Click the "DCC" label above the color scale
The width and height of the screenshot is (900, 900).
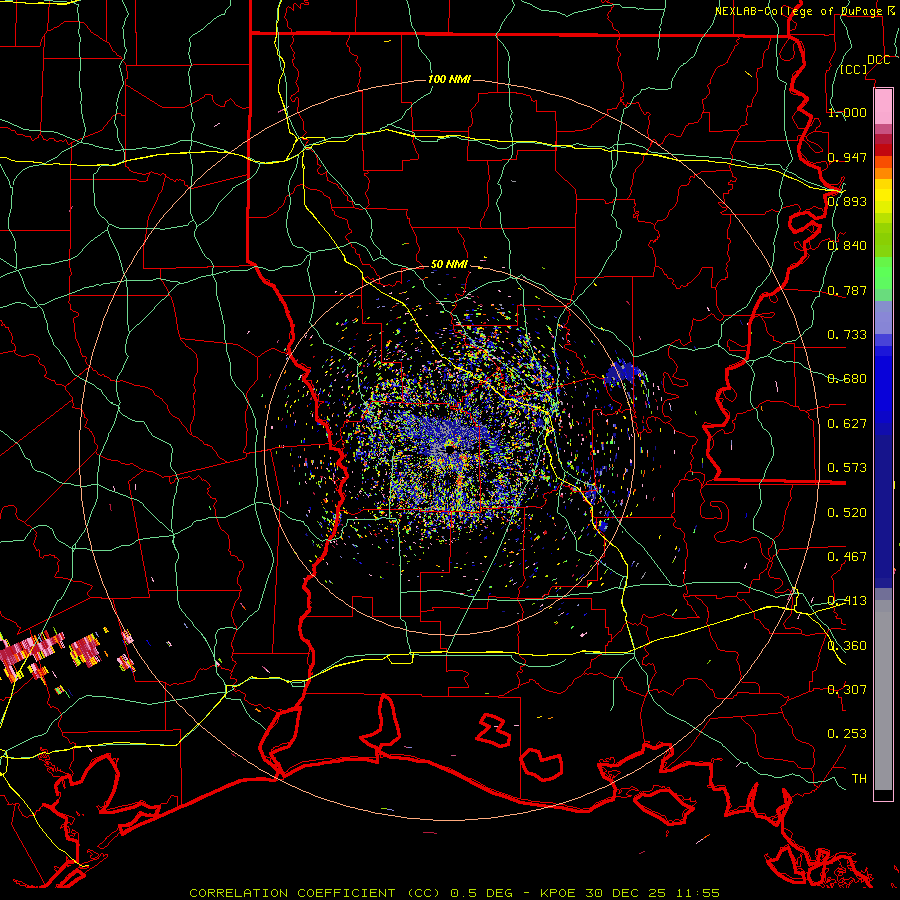(x=878, y=60)
